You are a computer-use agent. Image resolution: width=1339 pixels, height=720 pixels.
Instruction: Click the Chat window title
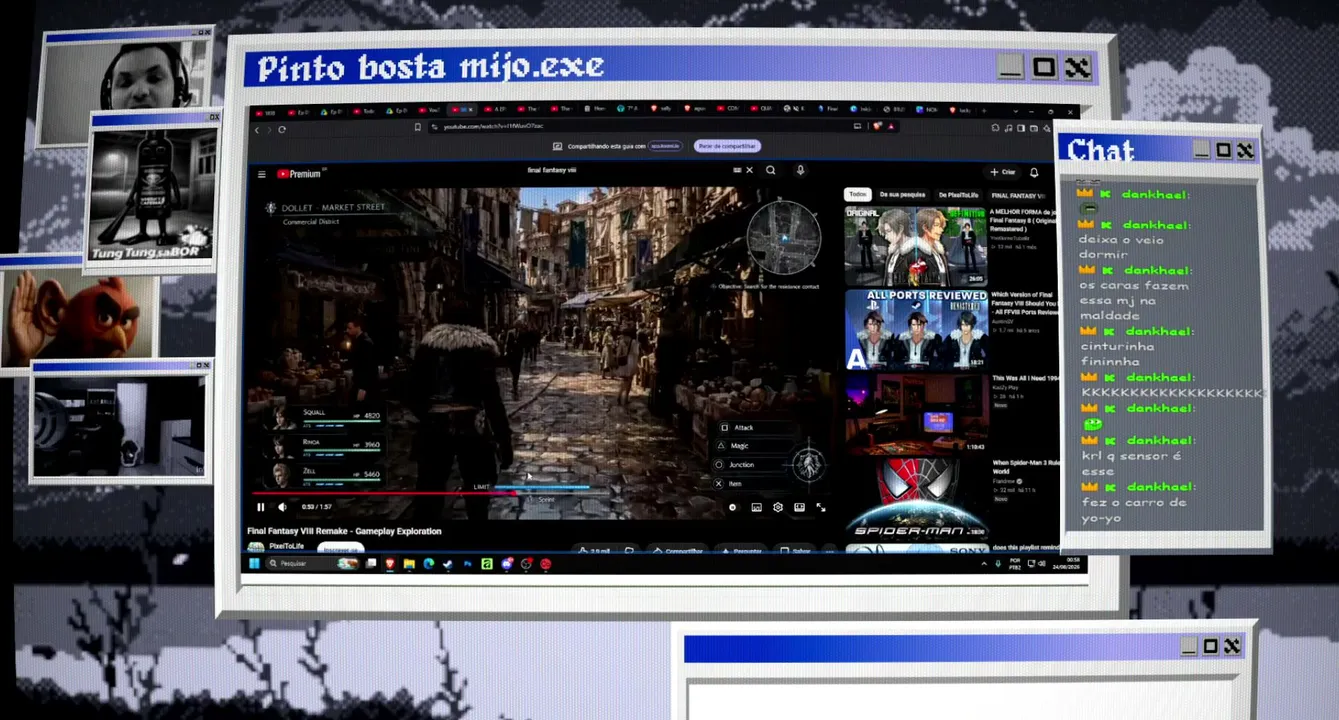[x=1100, y=150]
